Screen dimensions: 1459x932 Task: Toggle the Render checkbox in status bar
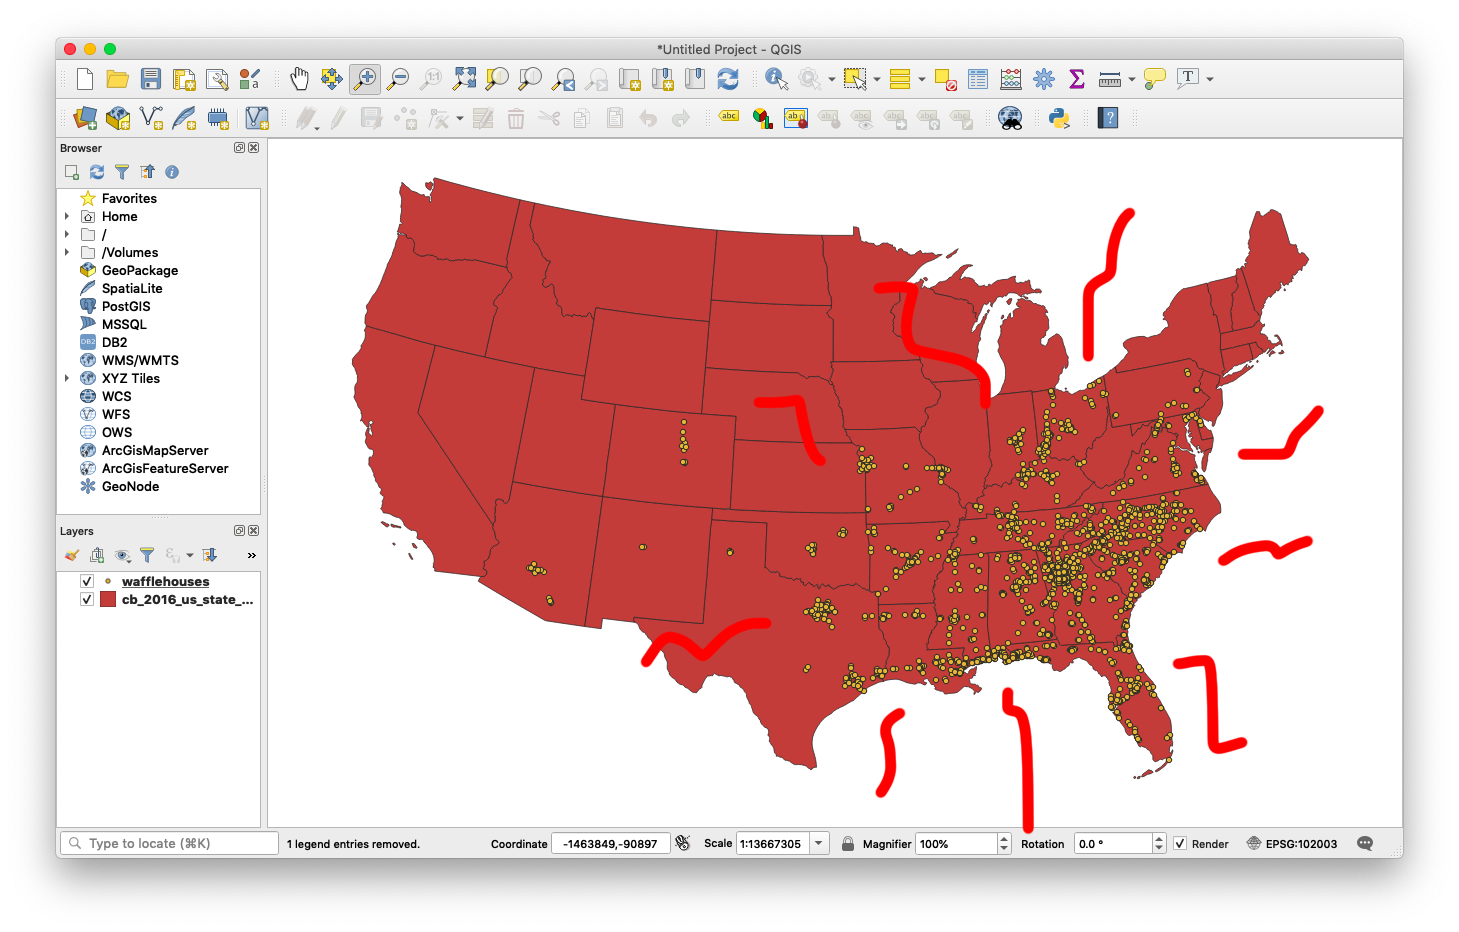point(1180,843)
